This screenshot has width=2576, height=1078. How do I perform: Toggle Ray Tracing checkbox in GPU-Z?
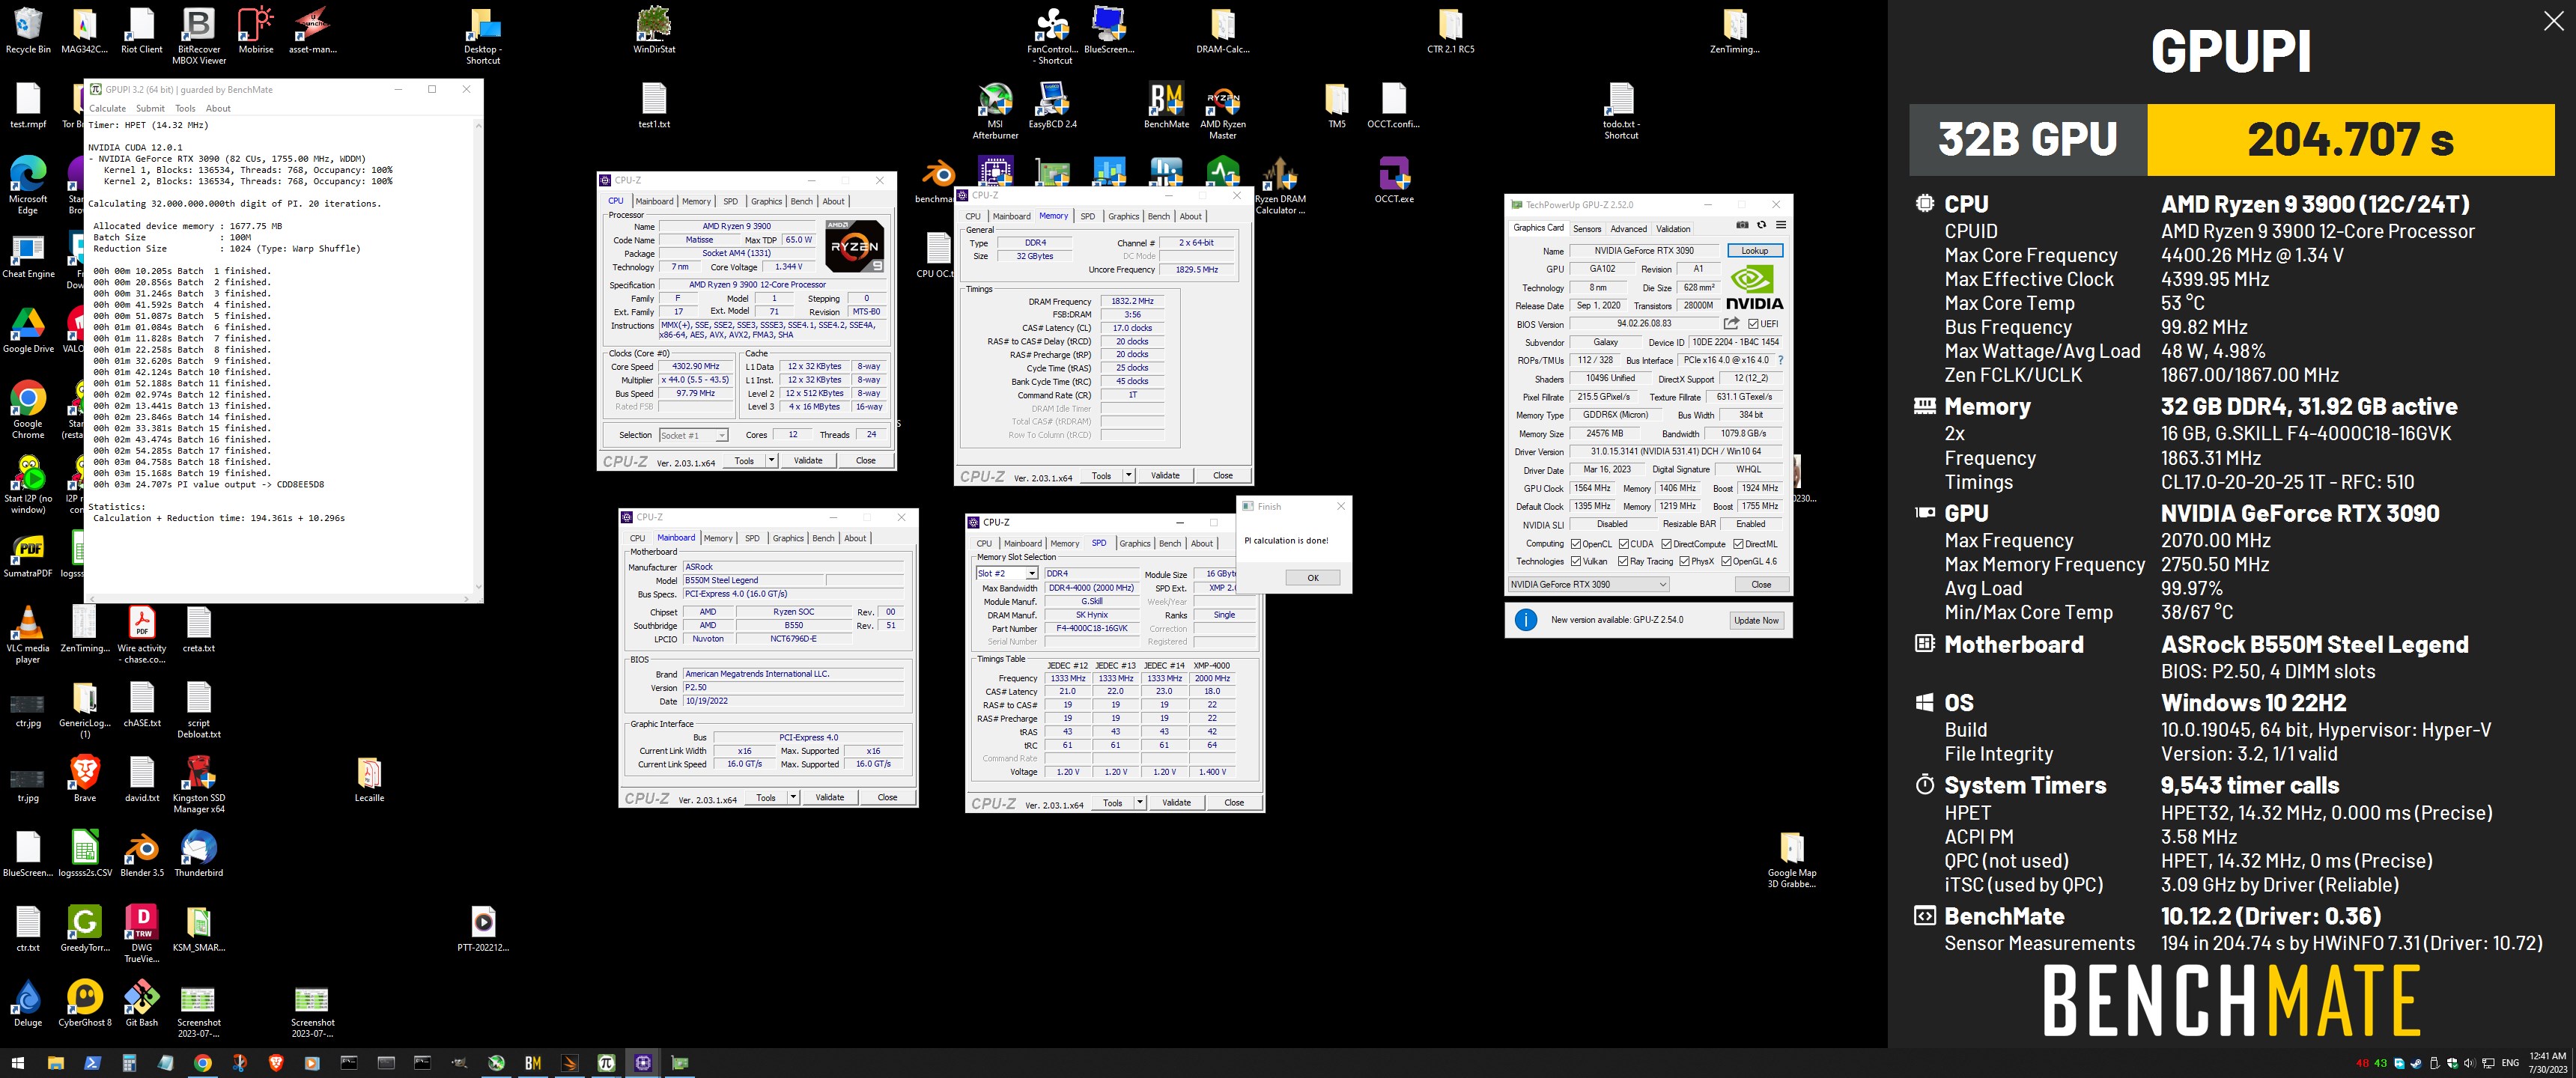pos(1623,561)
